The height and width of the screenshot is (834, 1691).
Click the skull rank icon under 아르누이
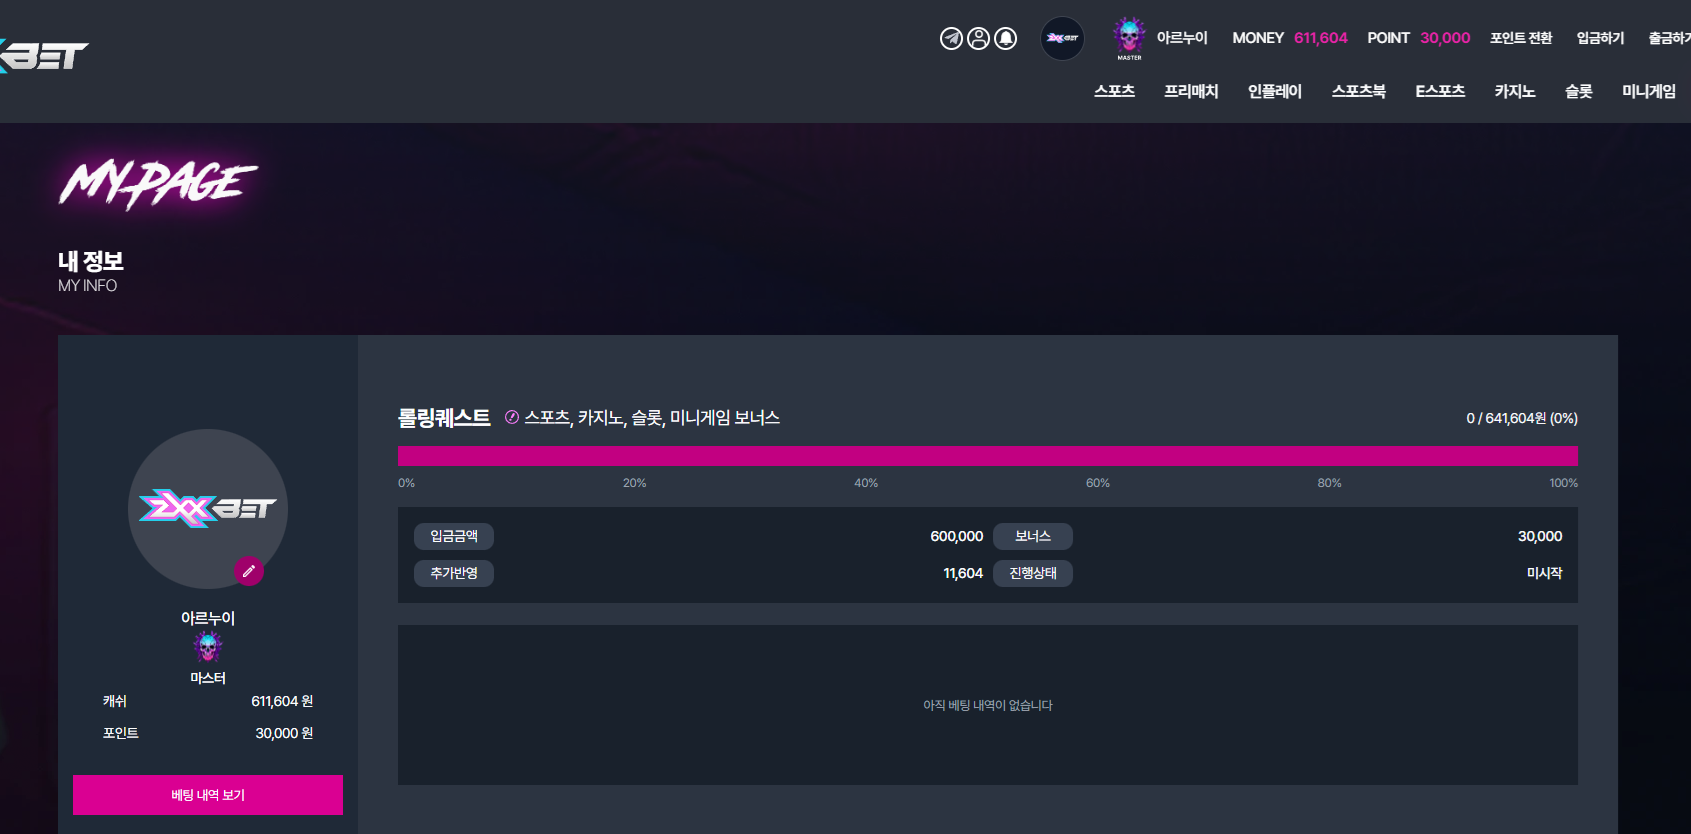pyautogui.click(x=208, y=647)
